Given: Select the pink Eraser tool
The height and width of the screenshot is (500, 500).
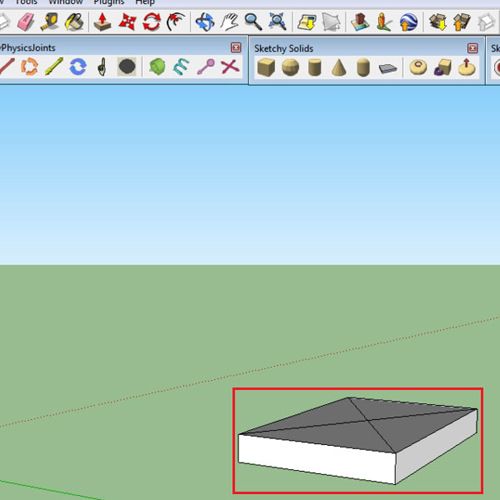Looking at the screenshot, I should (26, 22).
